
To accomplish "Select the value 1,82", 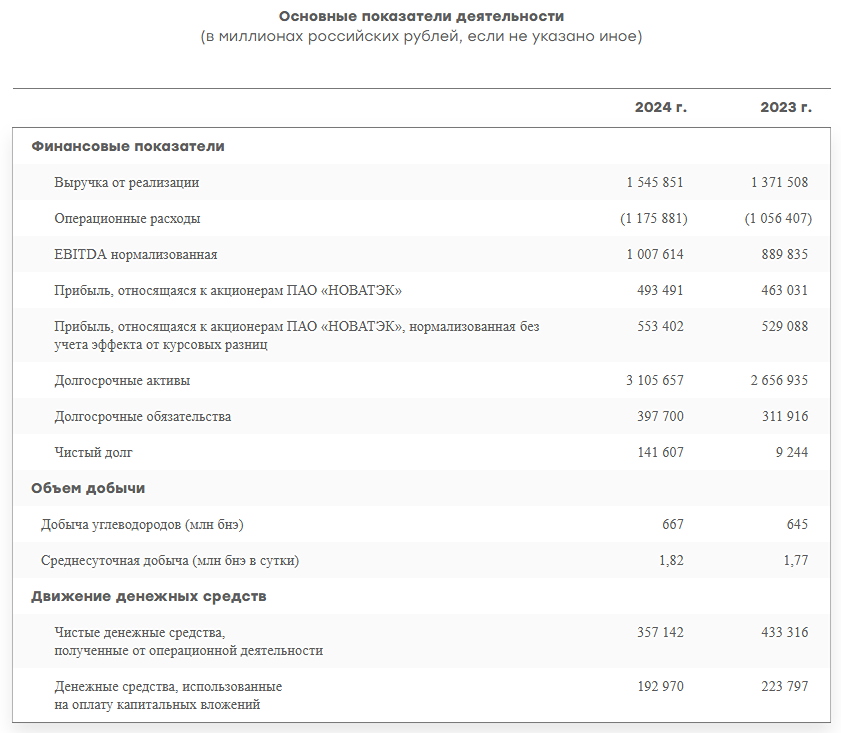I will (672, 561).
